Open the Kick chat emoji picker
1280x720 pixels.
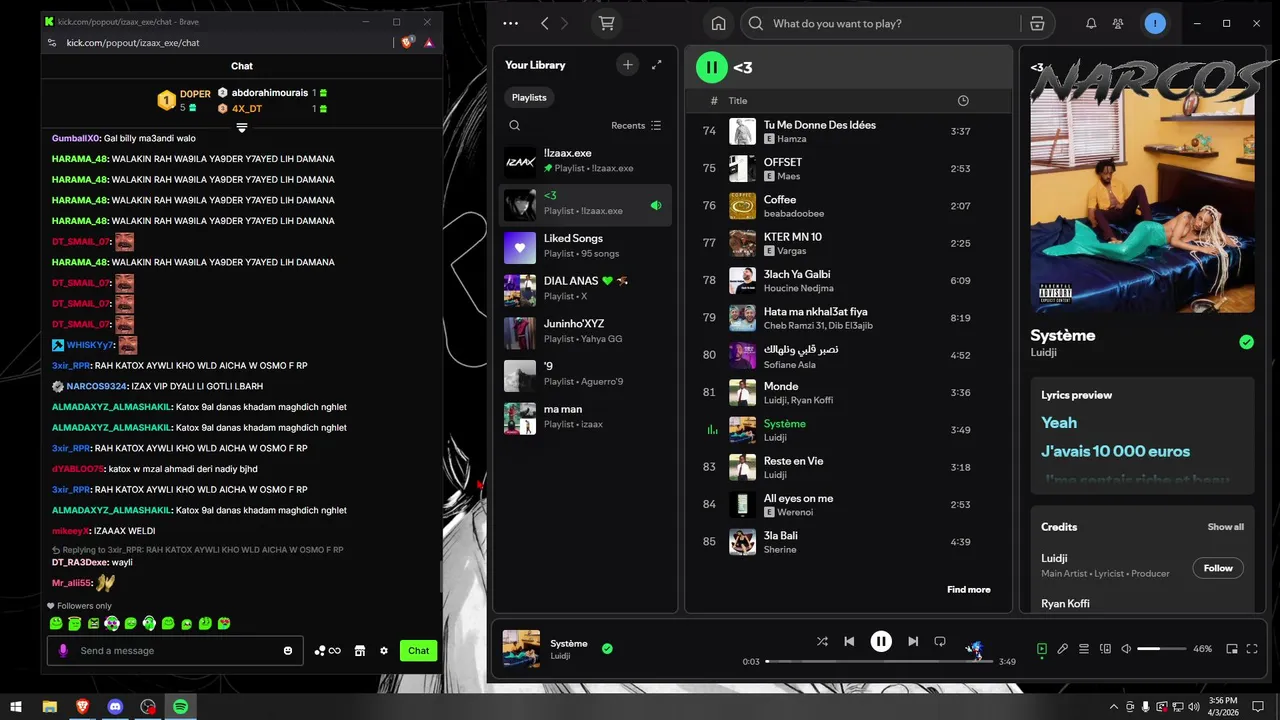[288, 651]
